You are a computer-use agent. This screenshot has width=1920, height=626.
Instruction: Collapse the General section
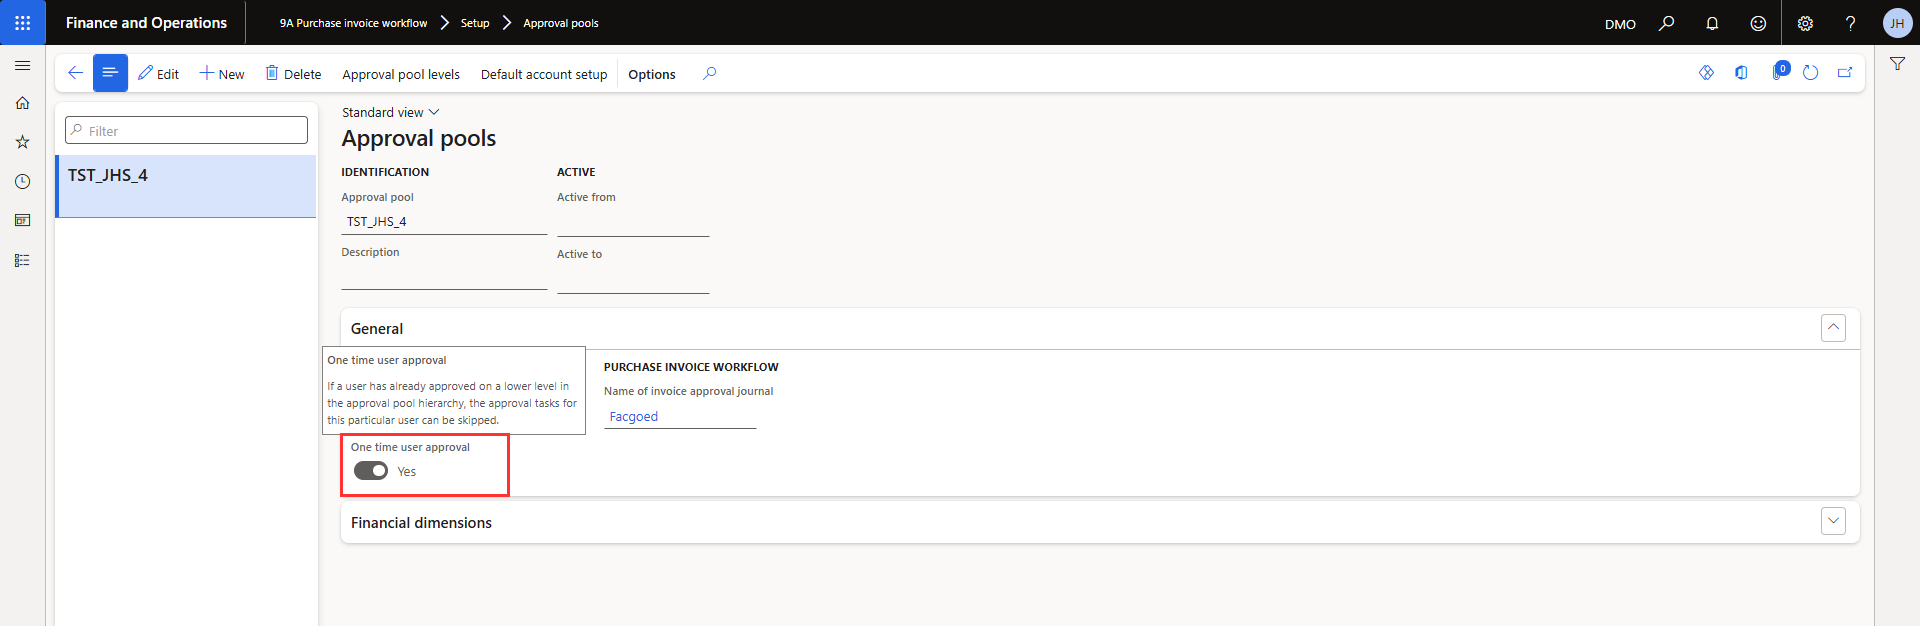(1833, 328)
